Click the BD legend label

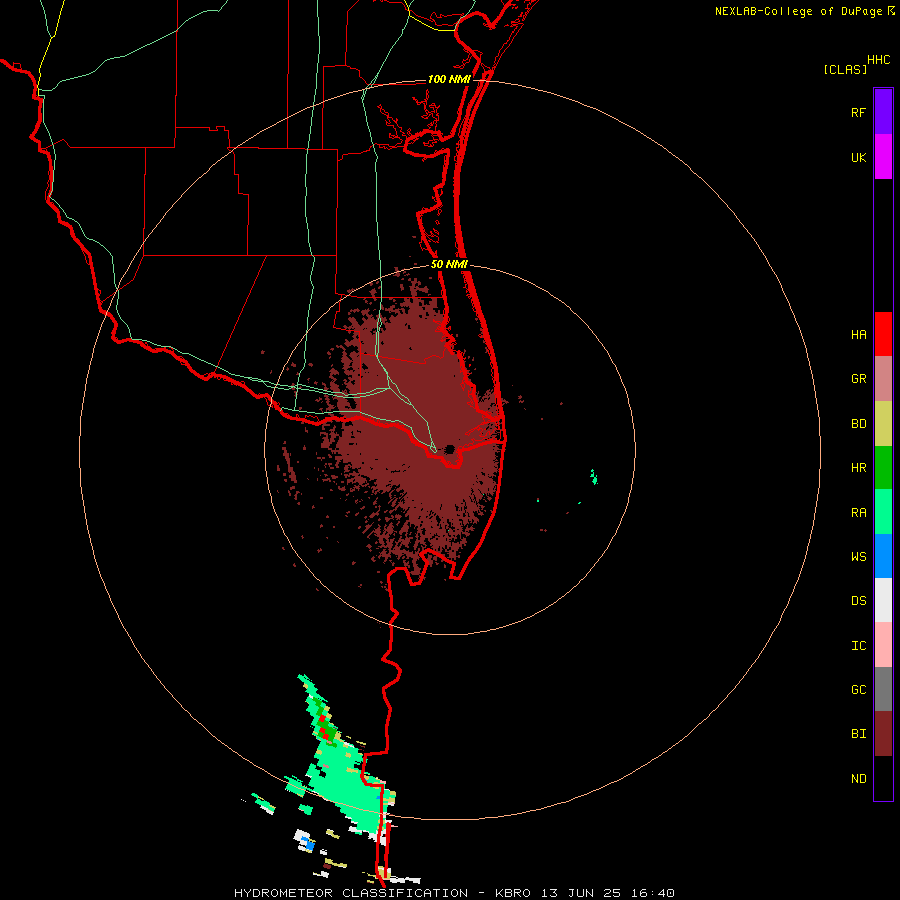click(x=858, y=424)
